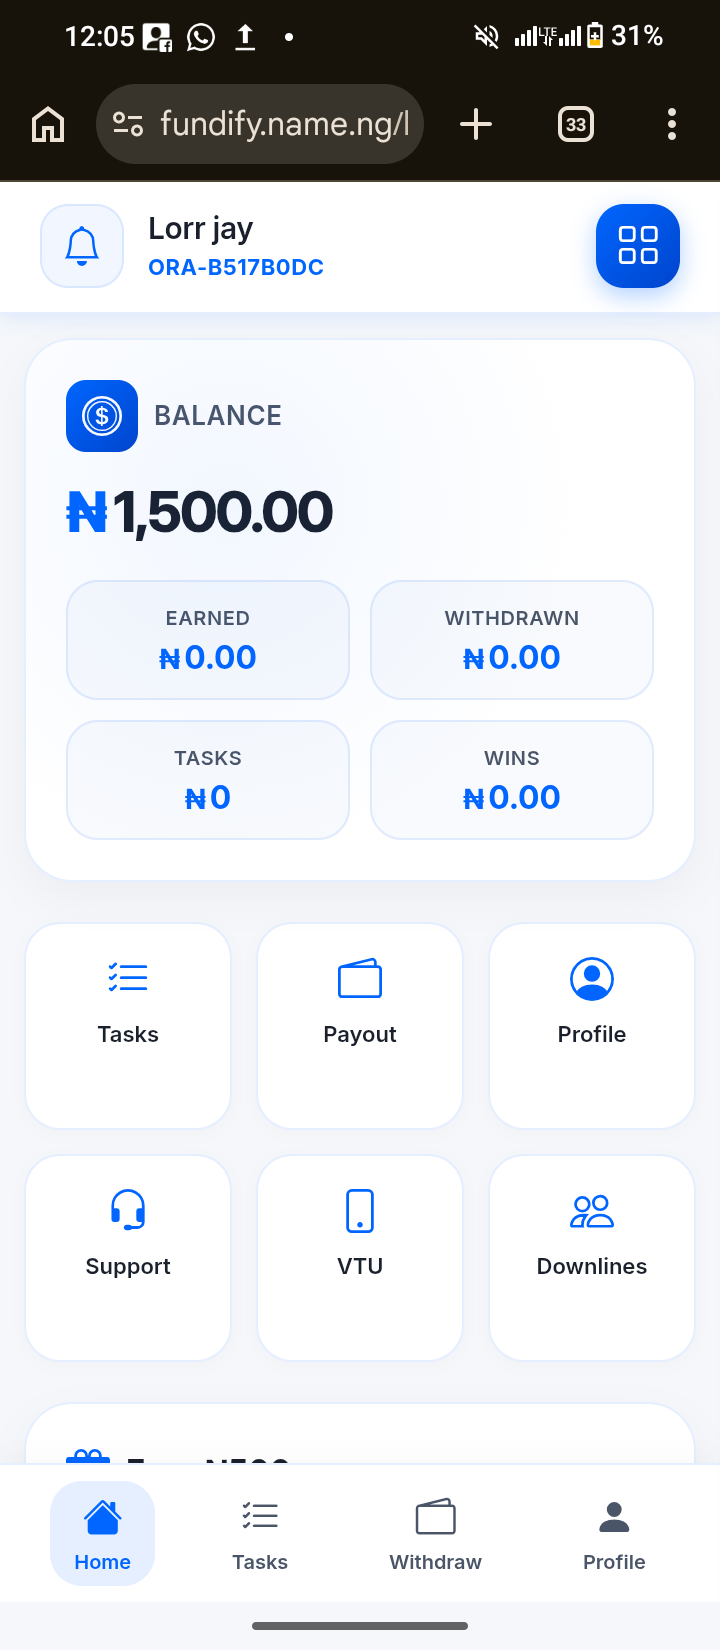Open the Downlines card

pyautogui.click(x=592, y=1257)
